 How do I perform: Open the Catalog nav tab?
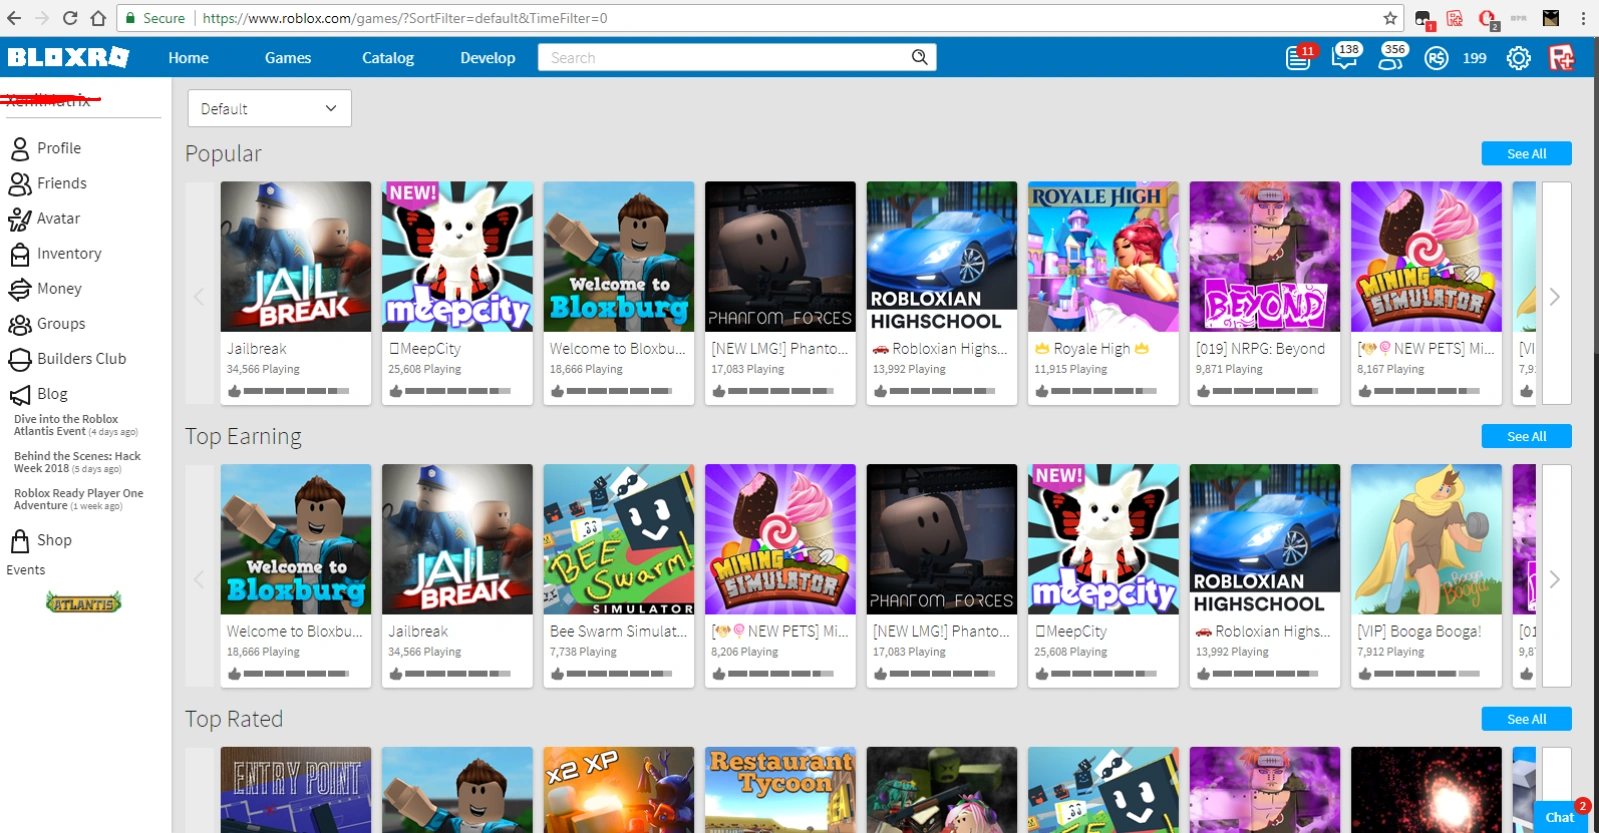click(x=388, y=58)
